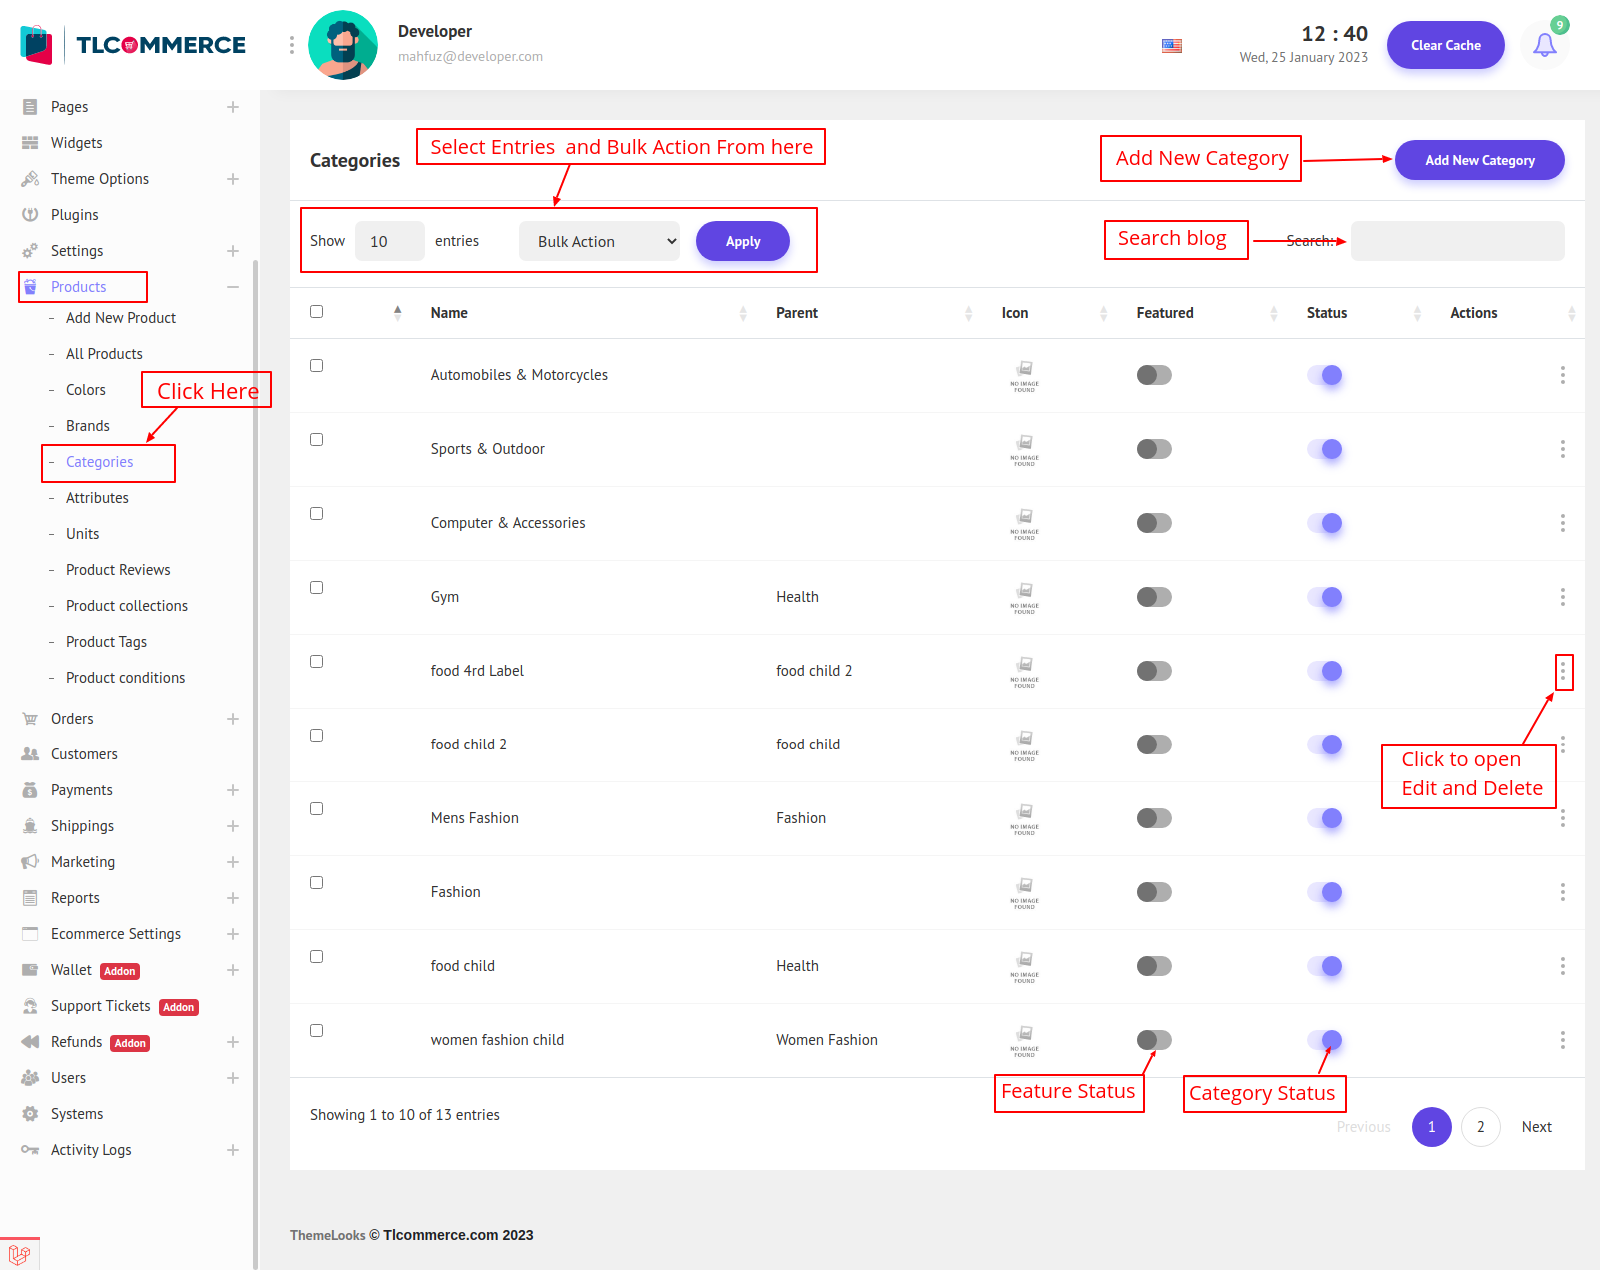Go to Product Reviews sidebar item
1600x1270 pixels.
[x=118, y=570]
